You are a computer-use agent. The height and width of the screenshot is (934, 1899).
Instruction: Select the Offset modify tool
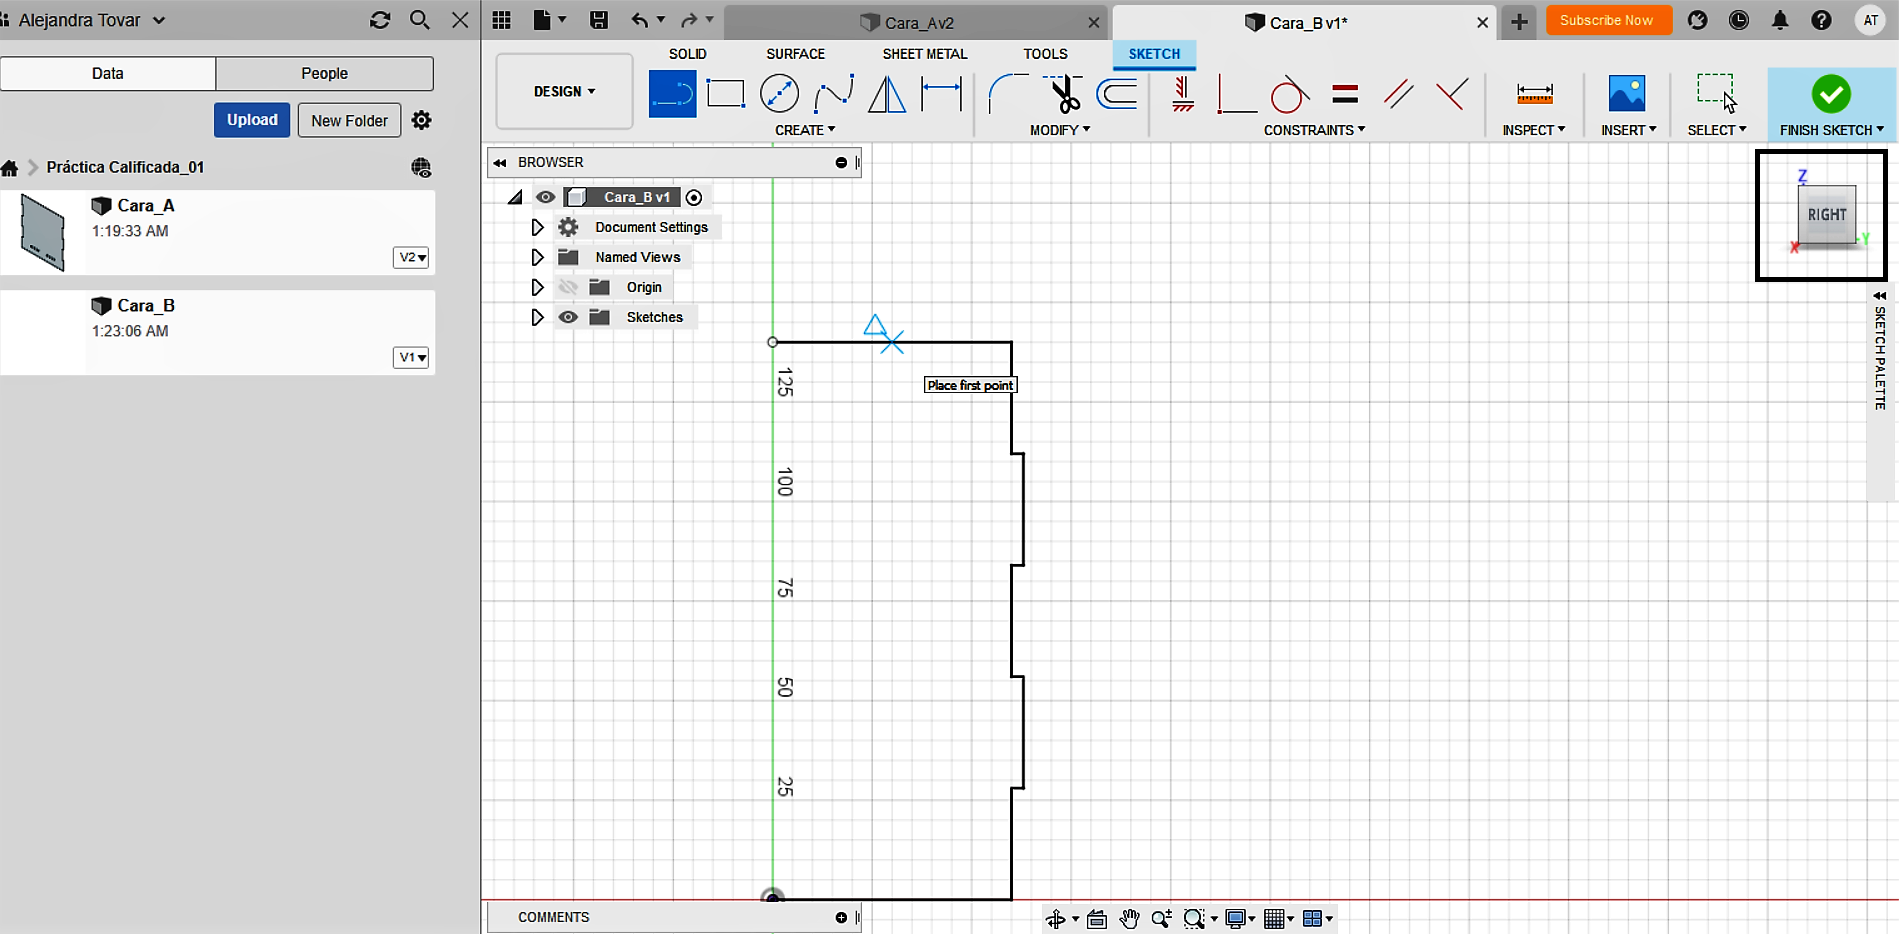1117,94
